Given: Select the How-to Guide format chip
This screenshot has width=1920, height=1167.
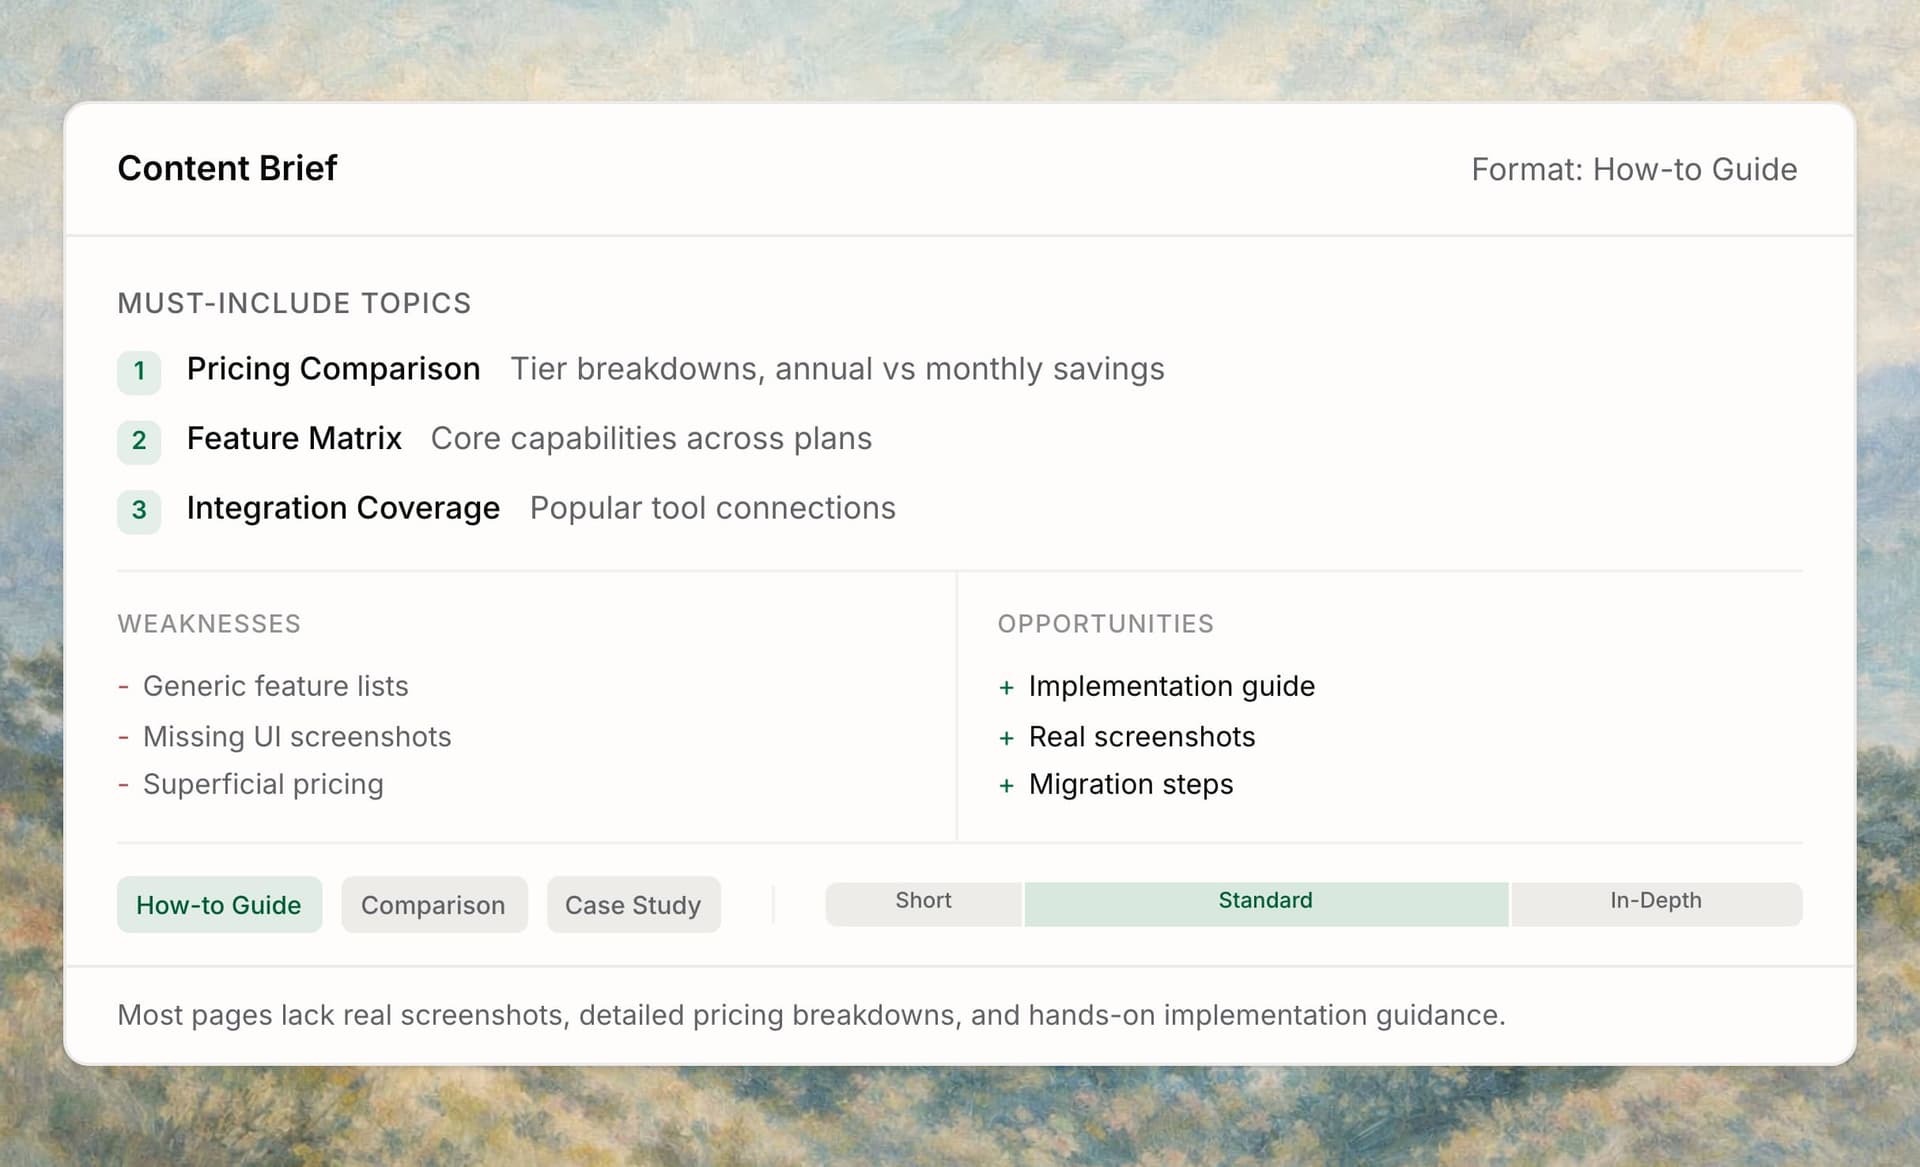Looking at the screenshot, I should 219,905.
